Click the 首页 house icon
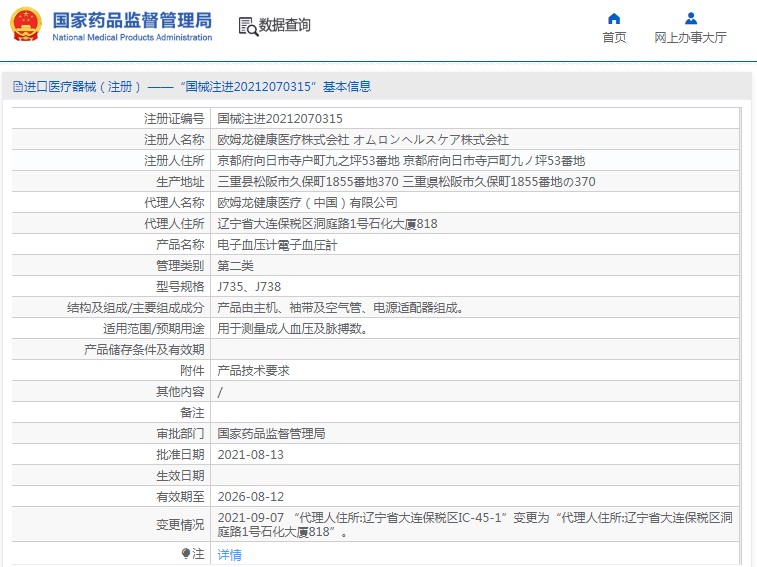 614,18
